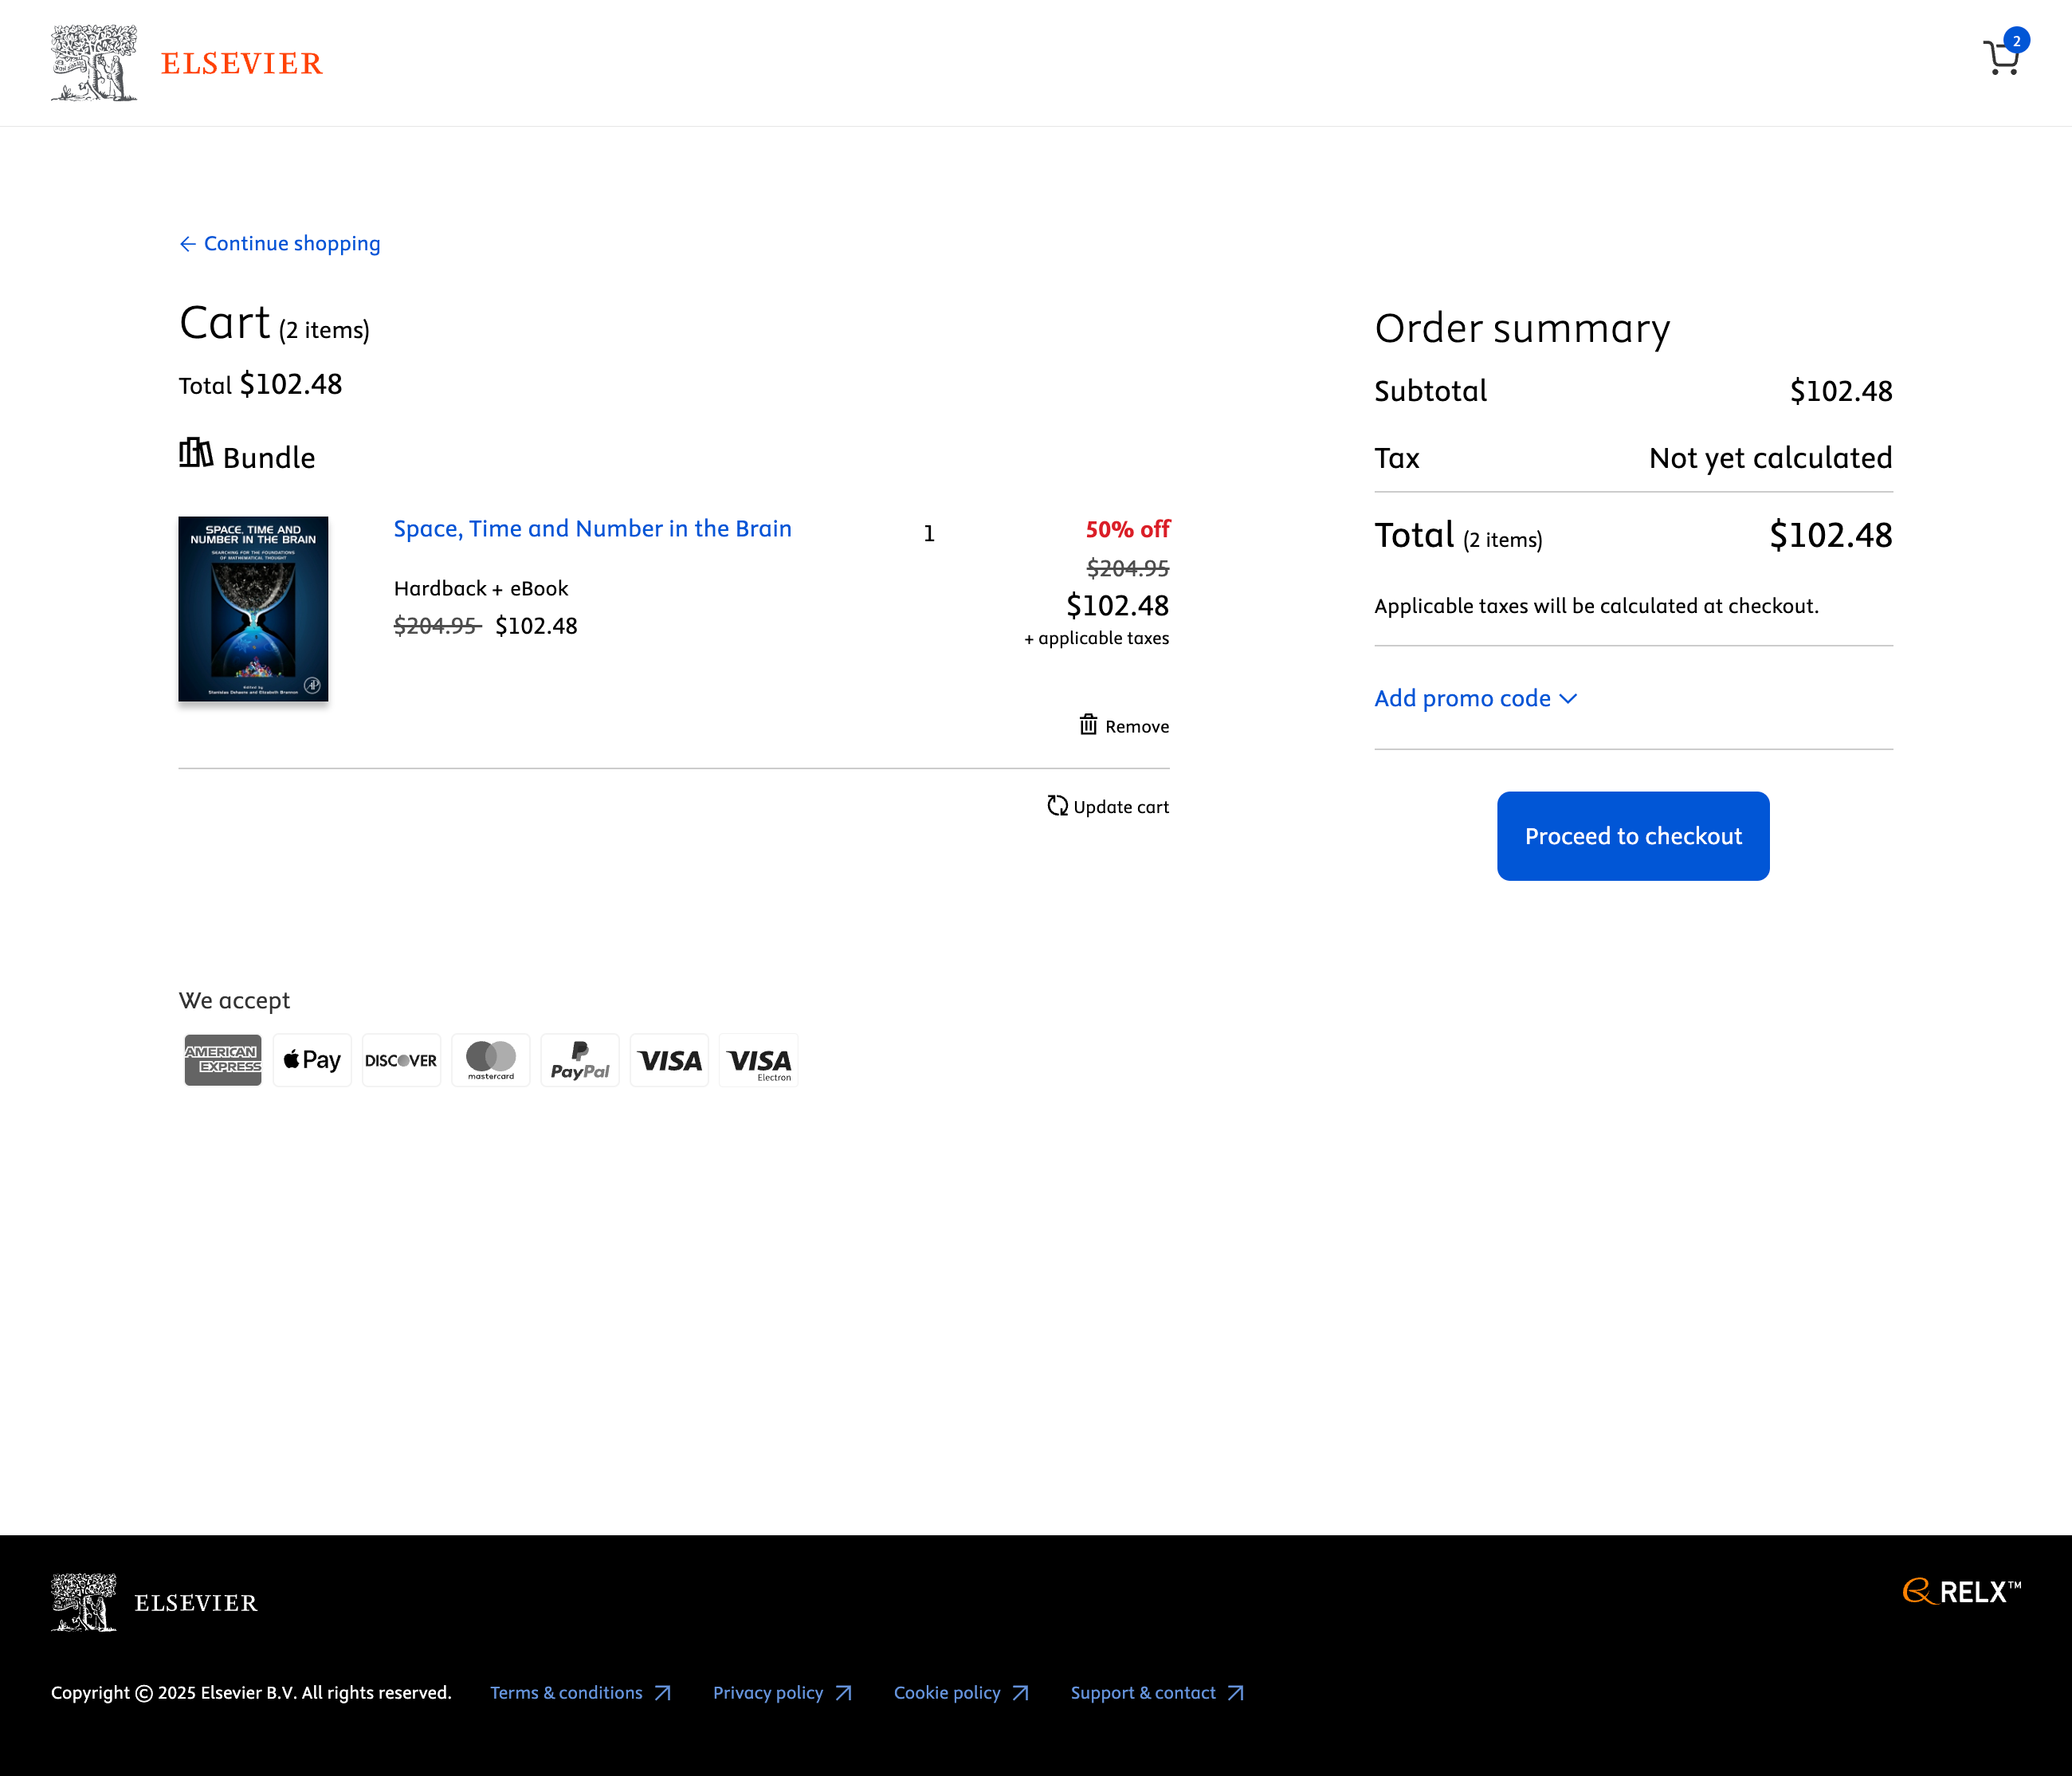The width and height of the screenshot is (2072, 1776).
Task: Click the refresh icon beside Update cart
Action: tap(1057, 806)
